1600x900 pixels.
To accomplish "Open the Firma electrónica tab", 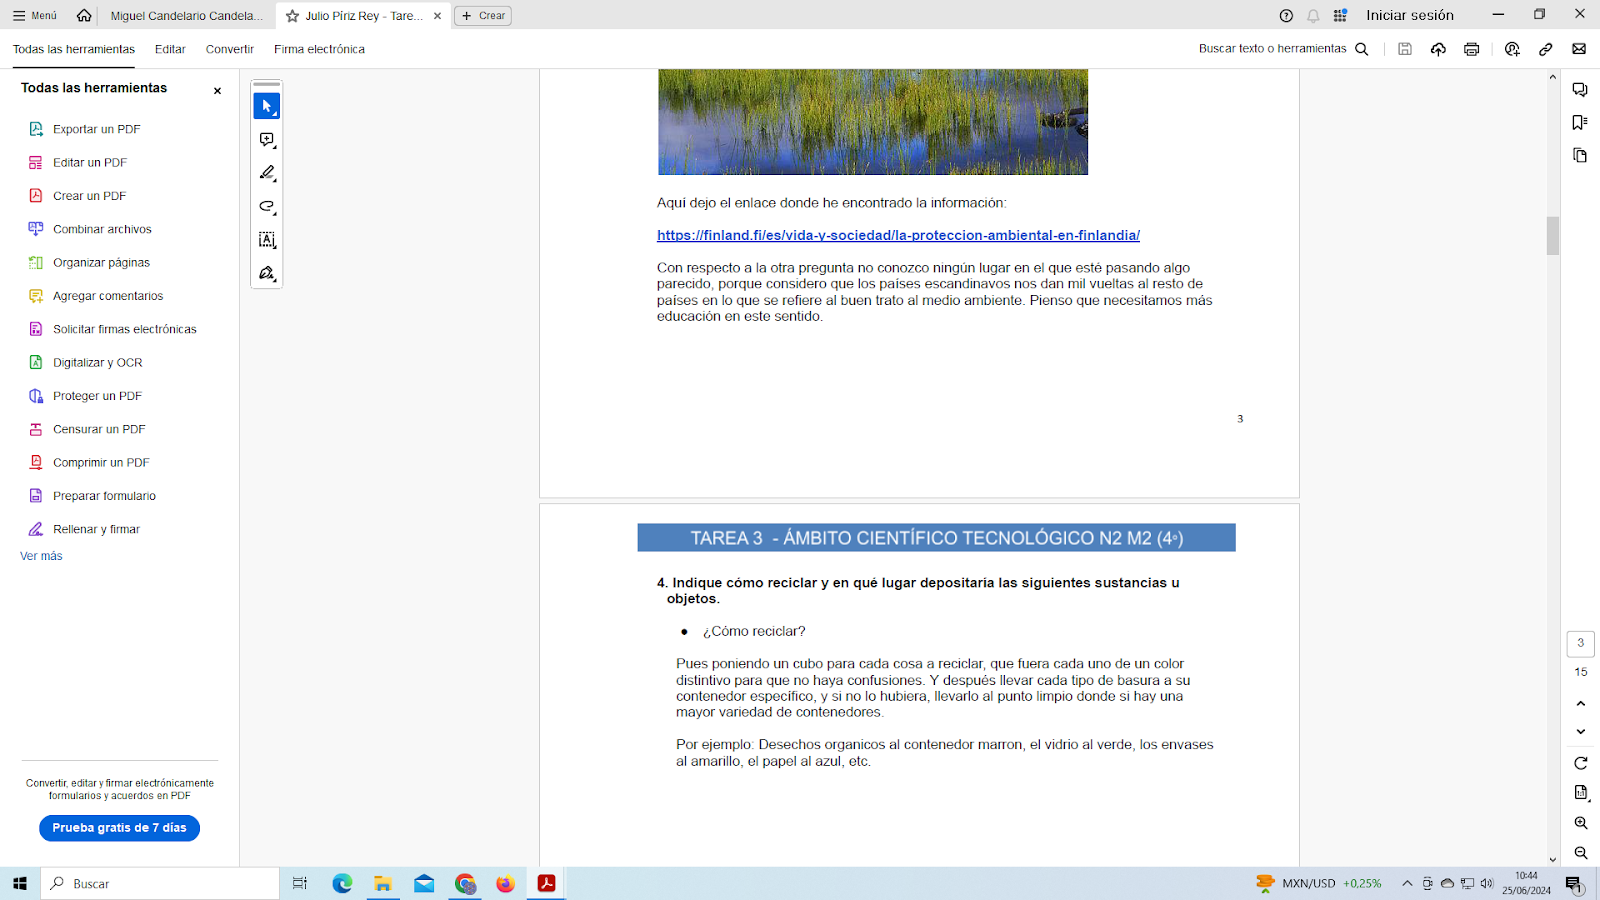I will [x=319, y=49].
